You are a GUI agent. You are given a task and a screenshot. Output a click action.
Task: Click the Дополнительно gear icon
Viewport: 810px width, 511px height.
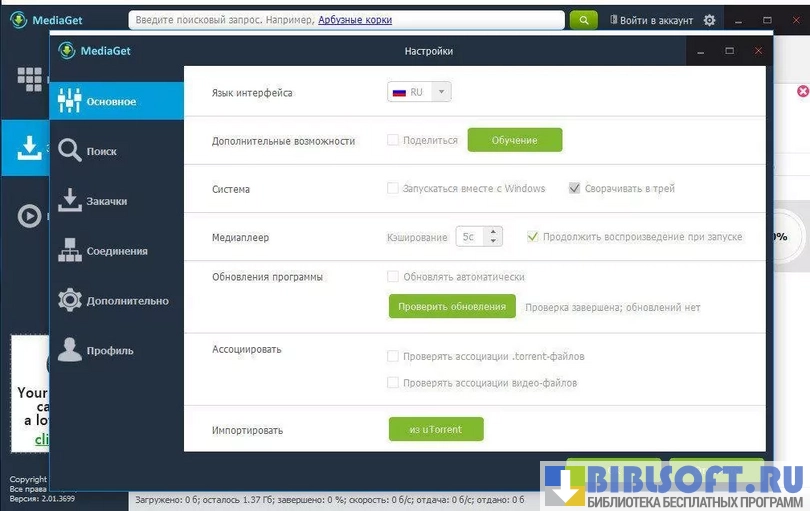click(69, 300)
